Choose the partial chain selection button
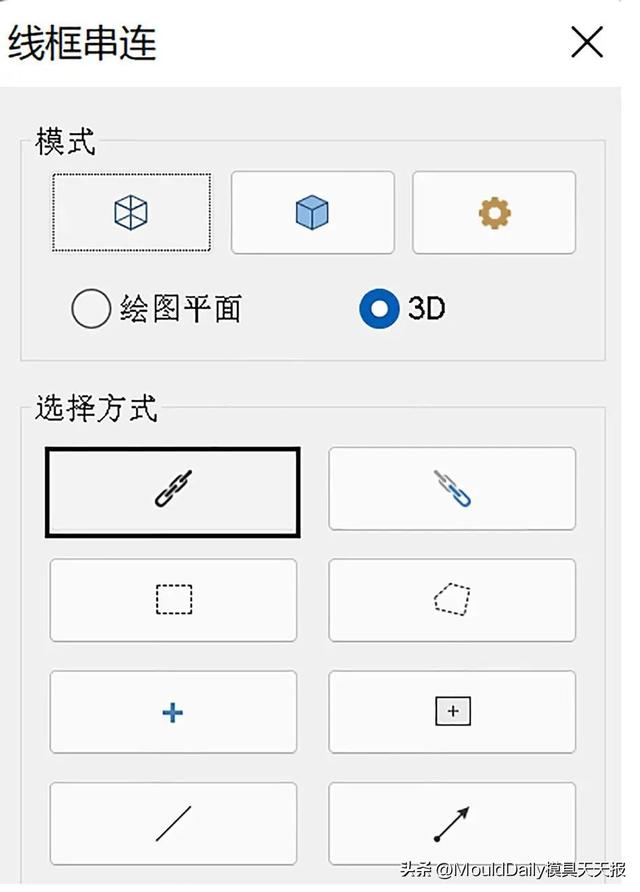This screenshot has height=892, width=640. 452,489
